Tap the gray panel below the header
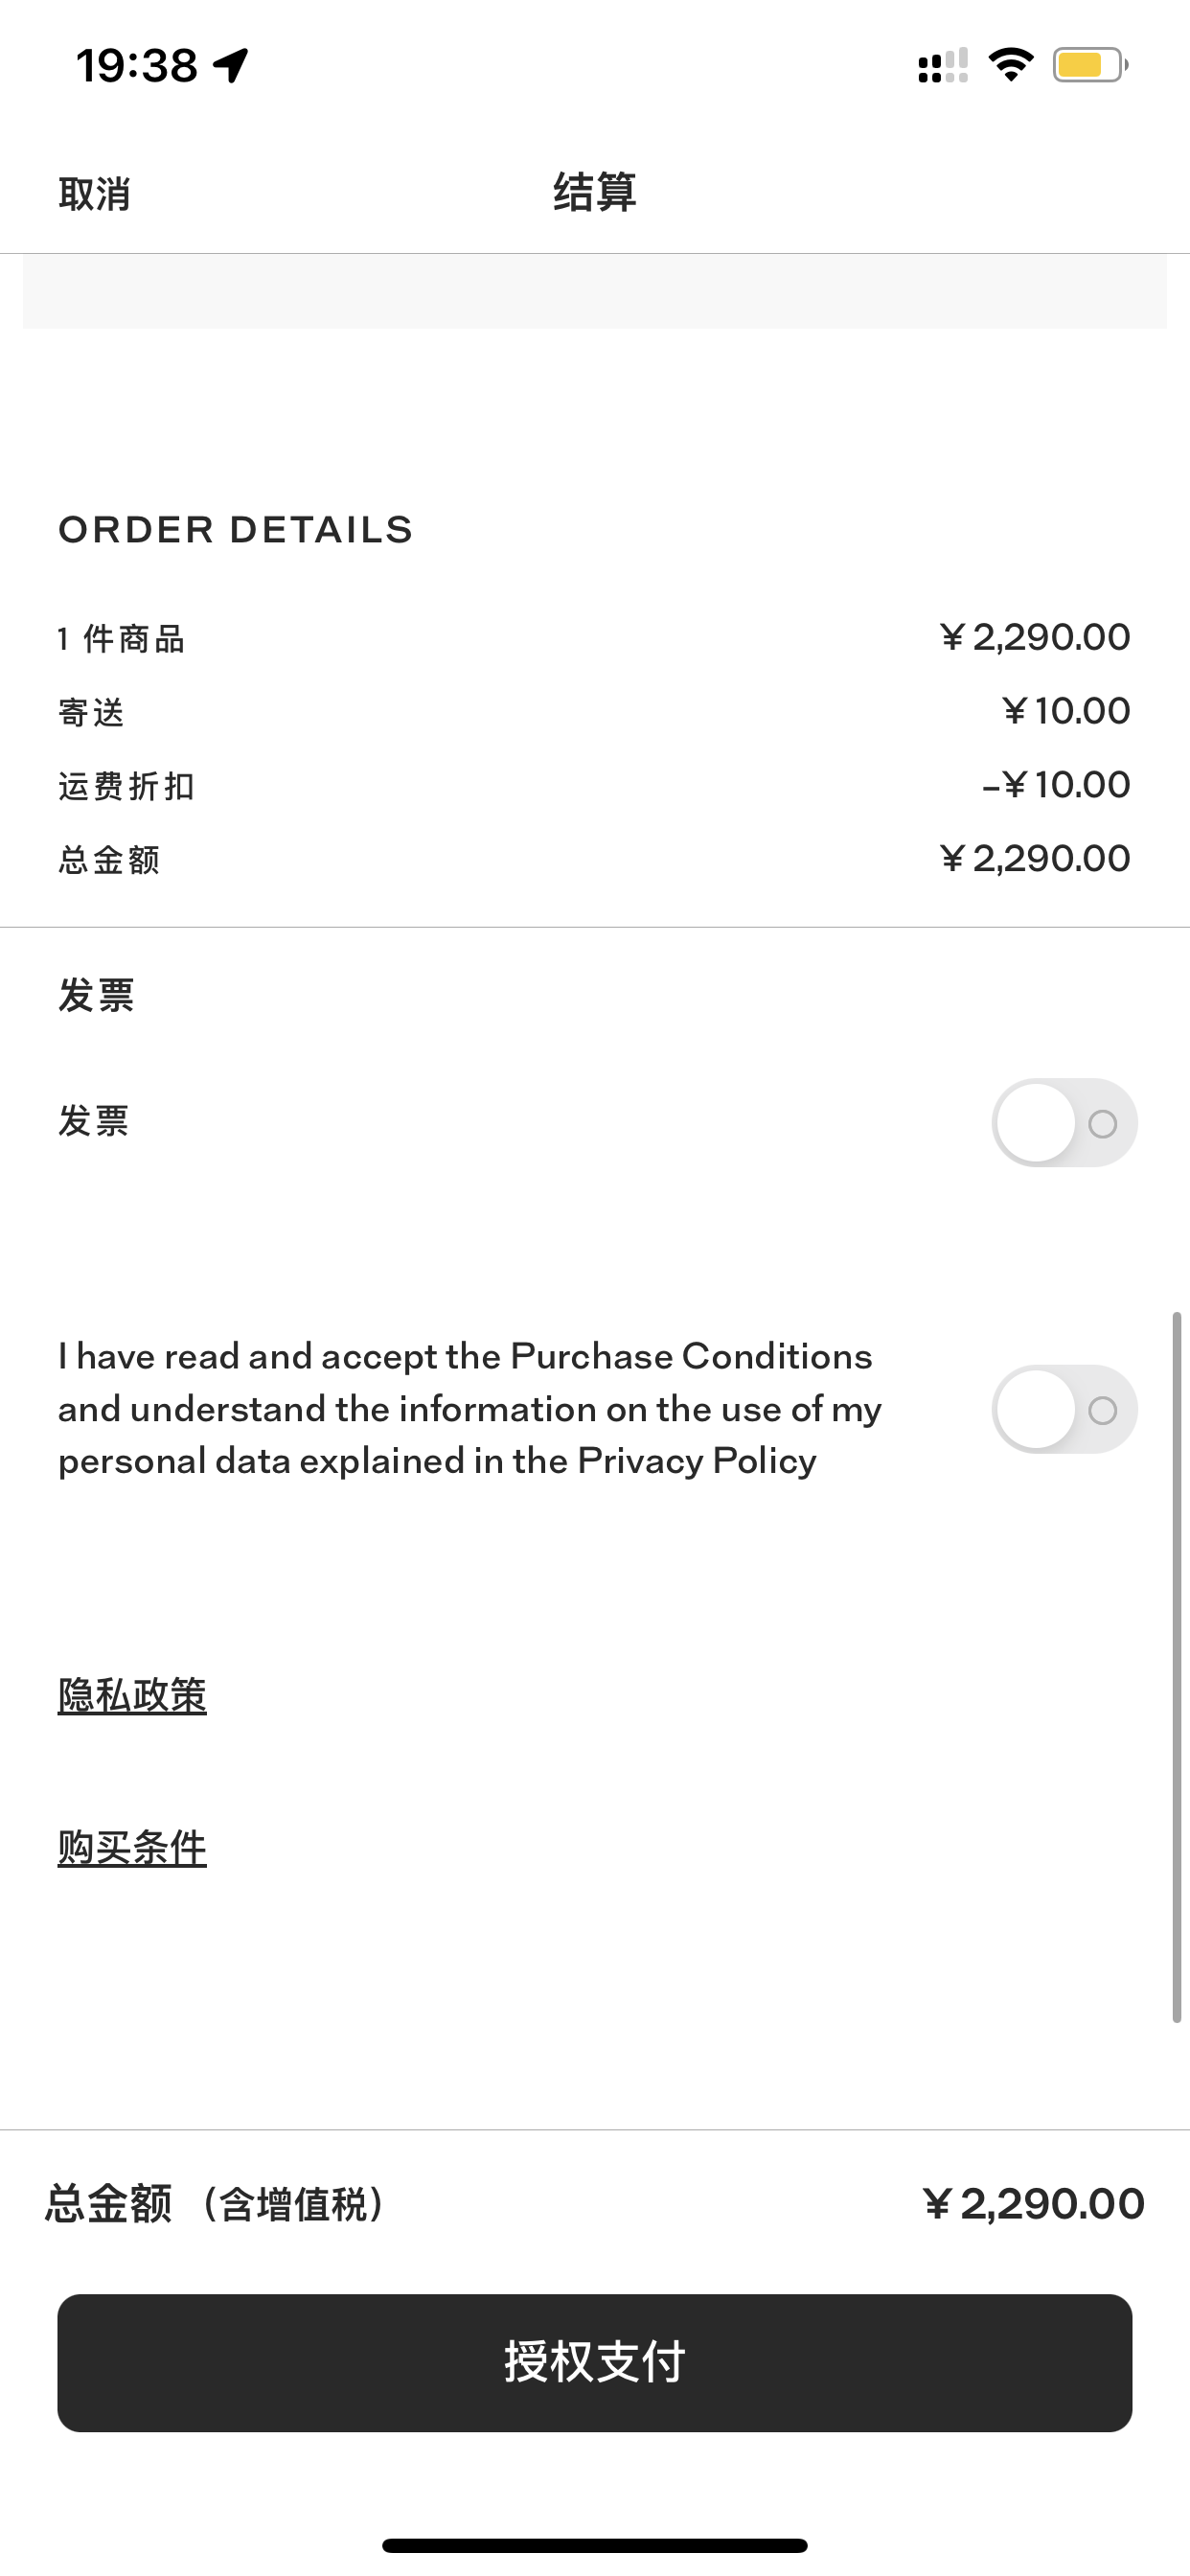The image size is (1190, 2576). coord(595,291)
